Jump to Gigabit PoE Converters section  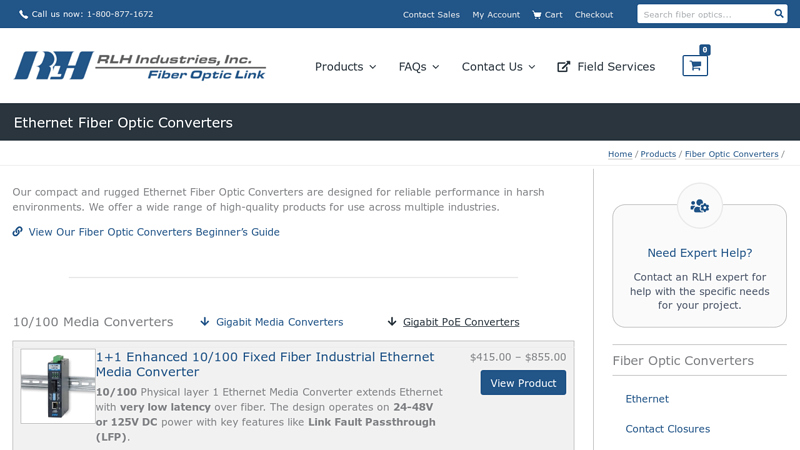tap(460, 322)
